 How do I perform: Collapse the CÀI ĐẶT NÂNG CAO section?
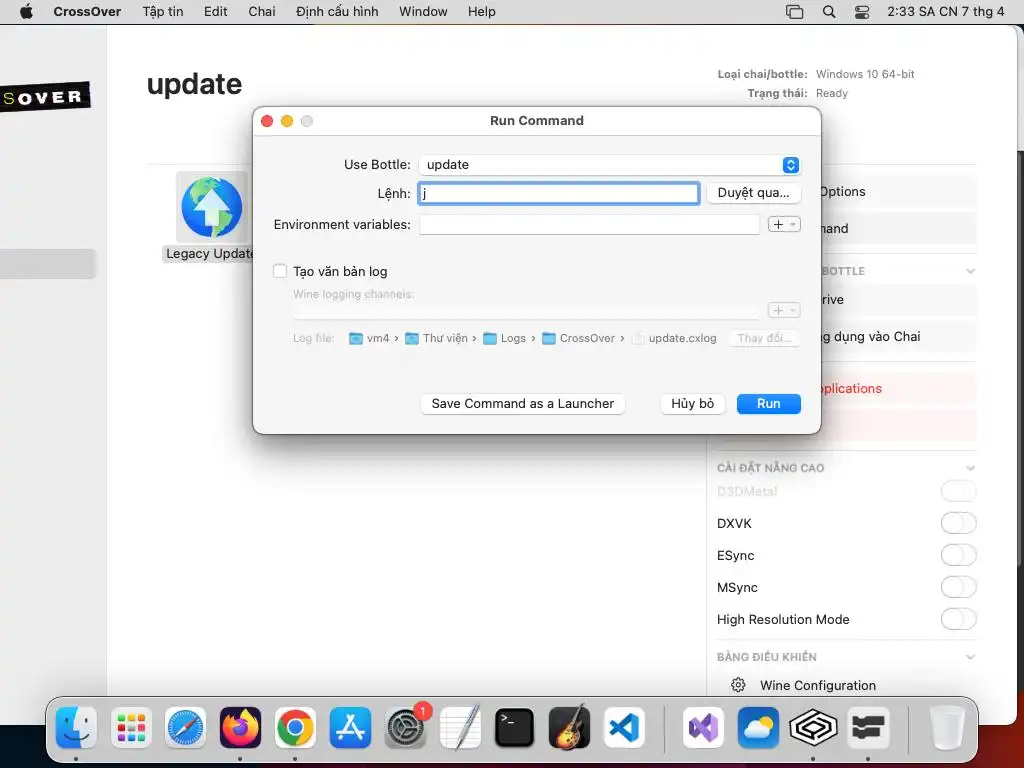click(x=970, y=468)
